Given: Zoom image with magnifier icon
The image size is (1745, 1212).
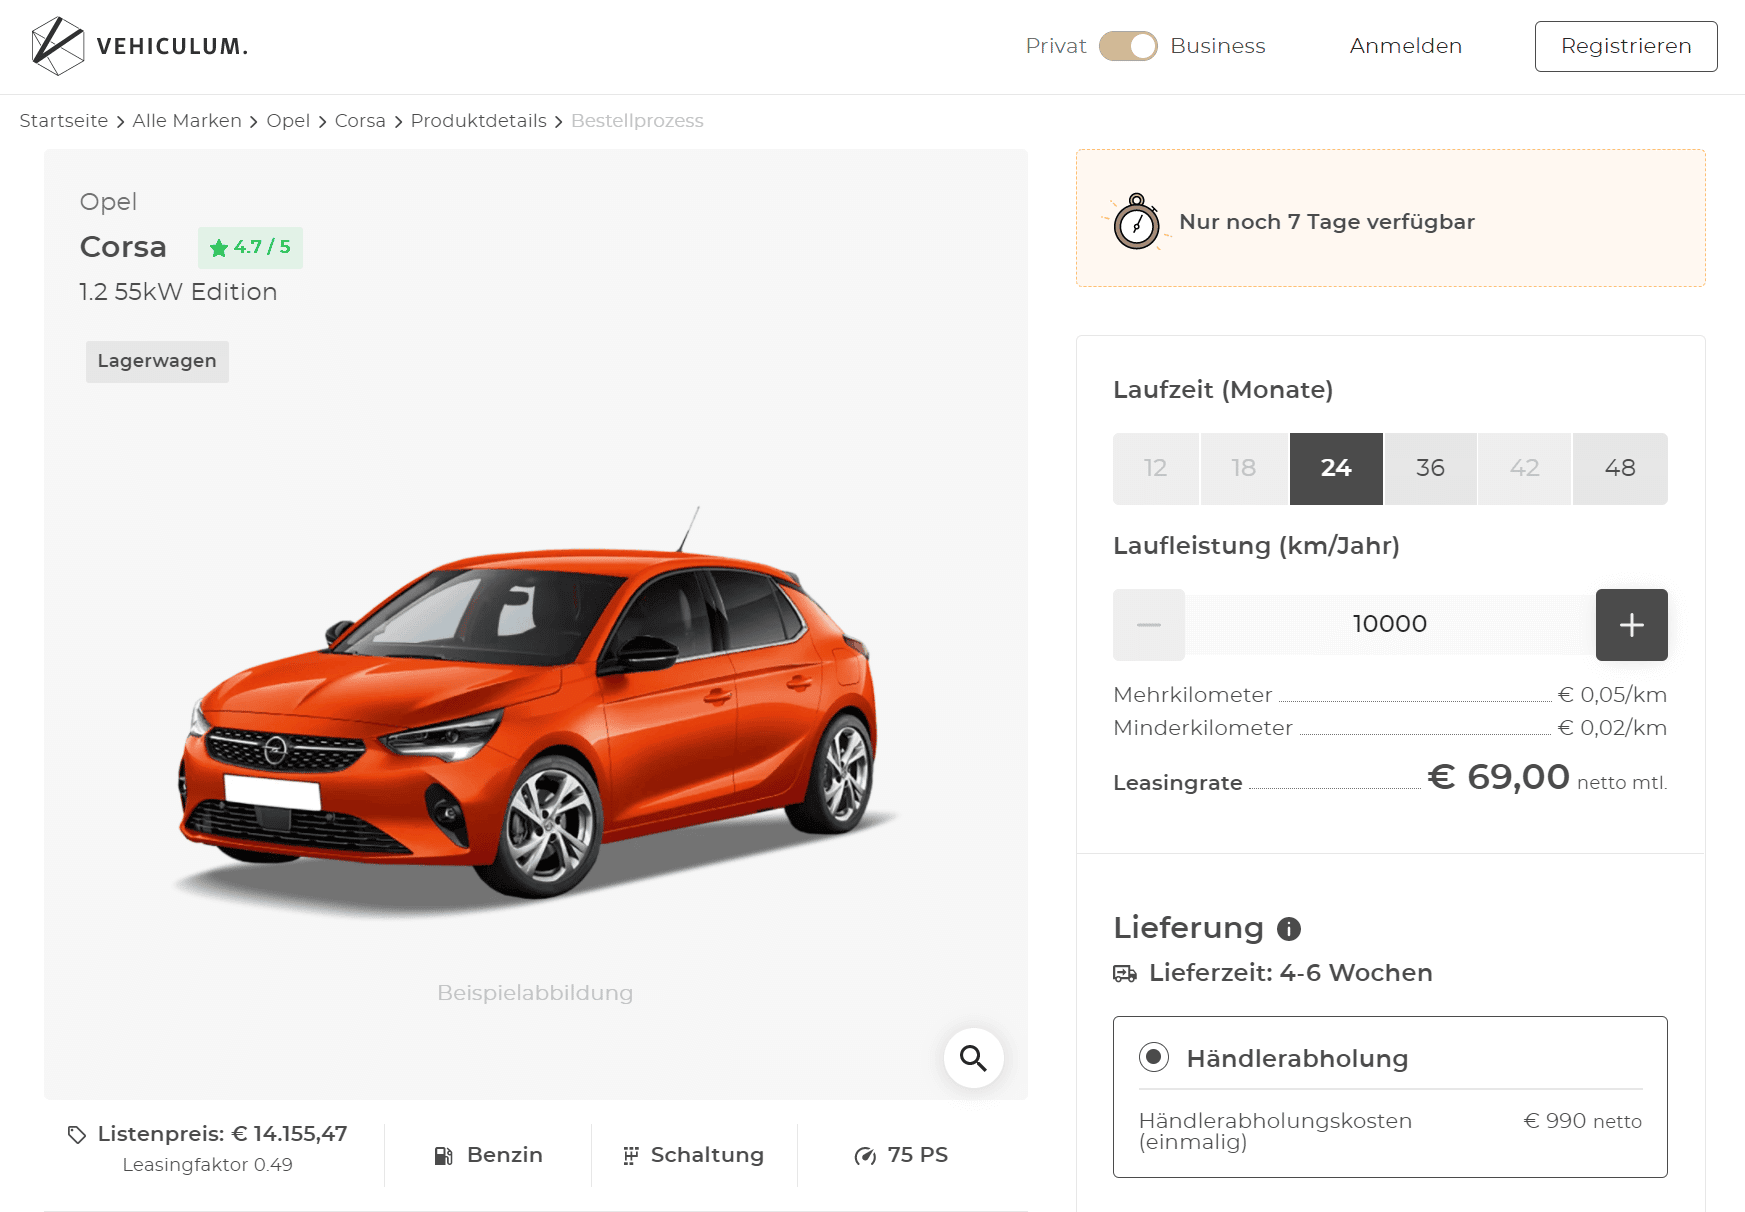Looking at the screenshot, I should (973, 1058).
